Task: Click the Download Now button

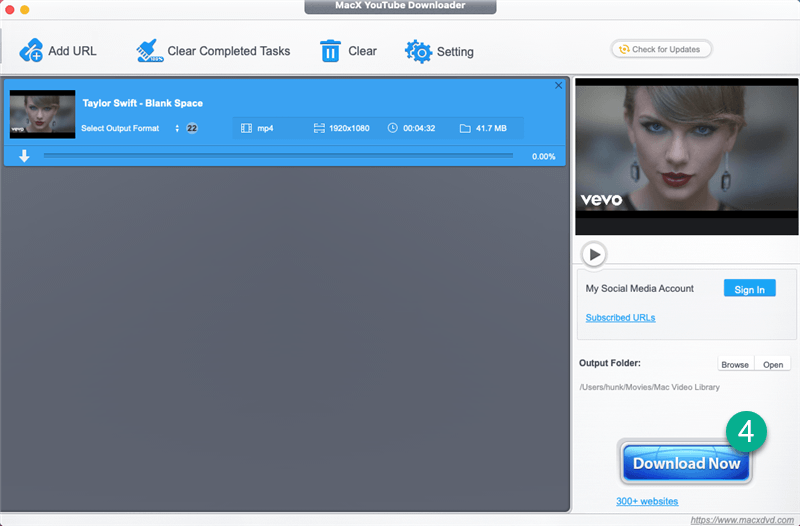Action: (686, 463)
